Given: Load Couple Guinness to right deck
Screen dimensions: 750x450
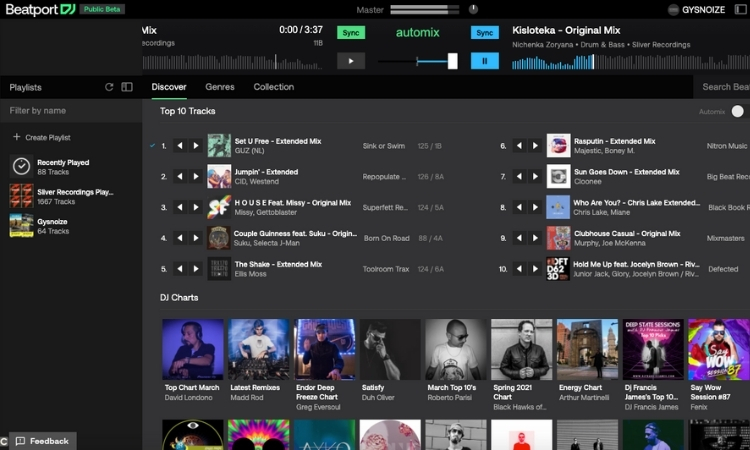Looking at the screenshot, I should (x=196, y=238).
